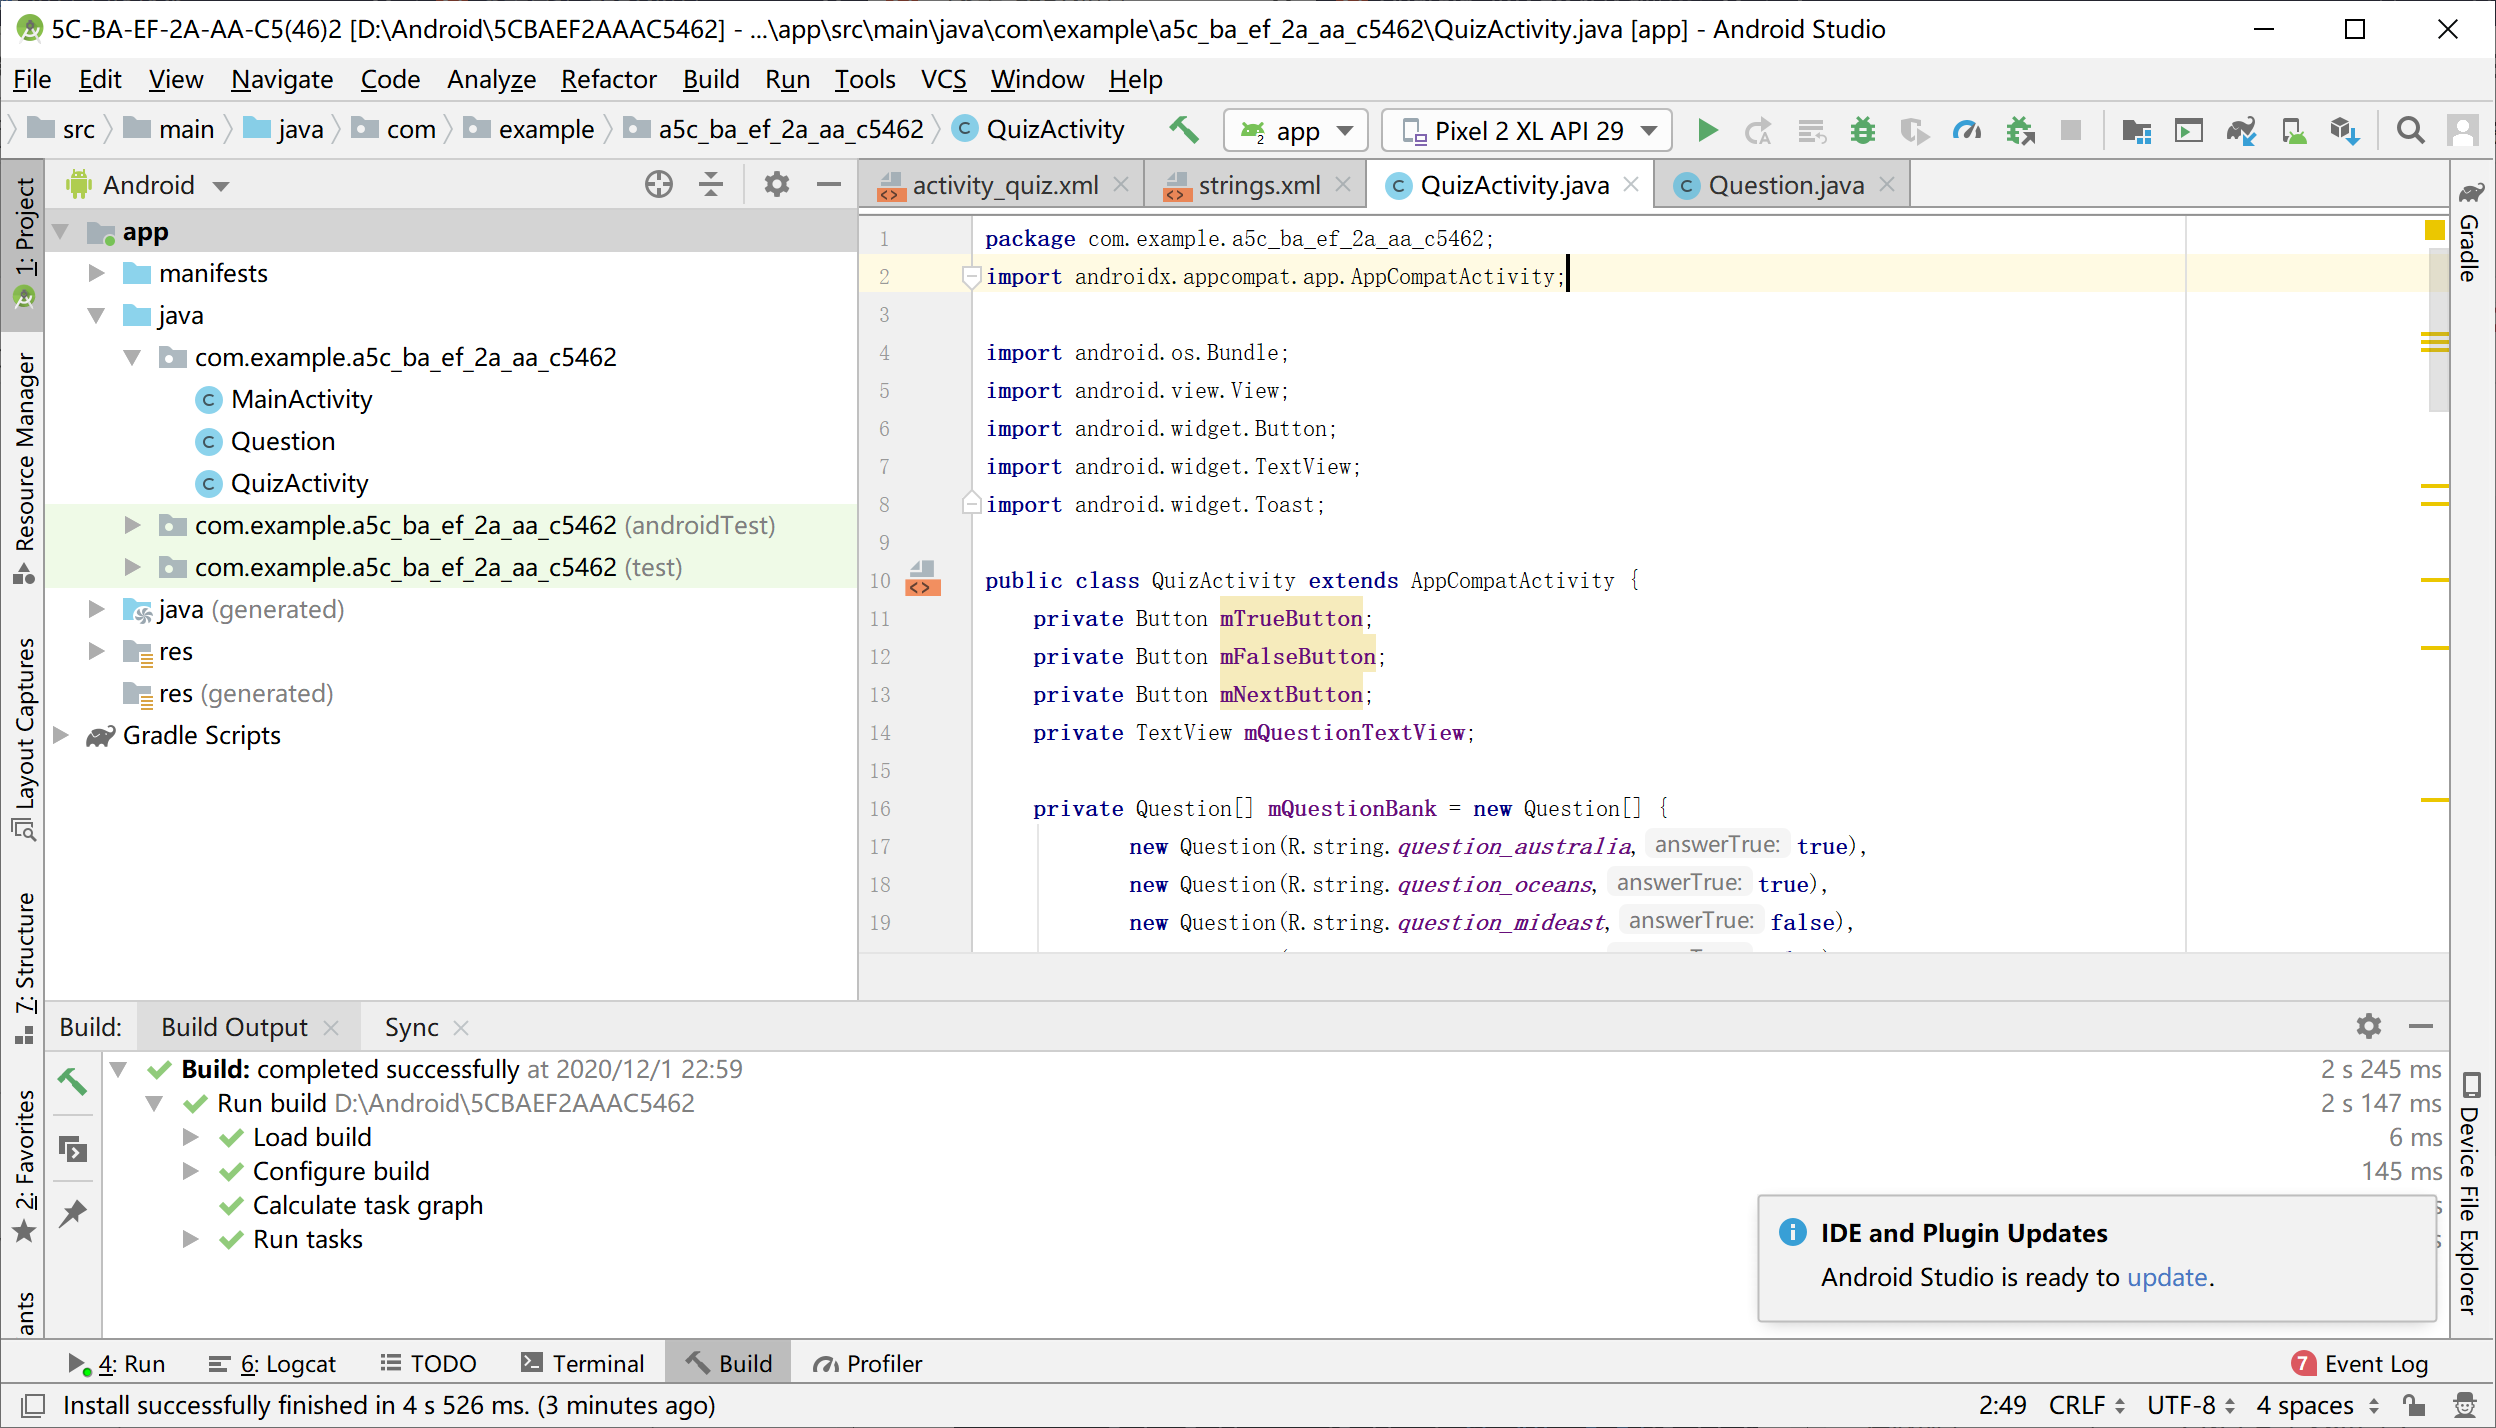The image size is (2496, 1428).
Task: Open Build panel settings gear
Action: [2369, 1026]
